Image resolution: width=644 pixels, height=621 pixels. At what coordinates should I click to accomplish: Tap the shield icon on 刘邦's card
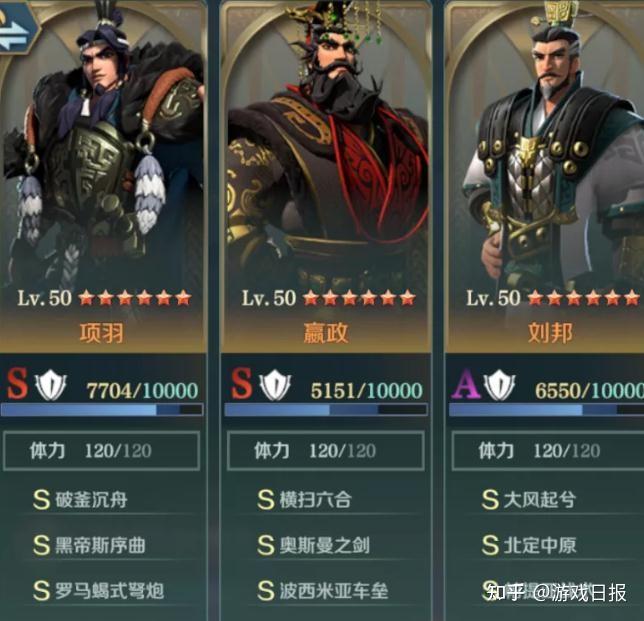tap(499, 384)
